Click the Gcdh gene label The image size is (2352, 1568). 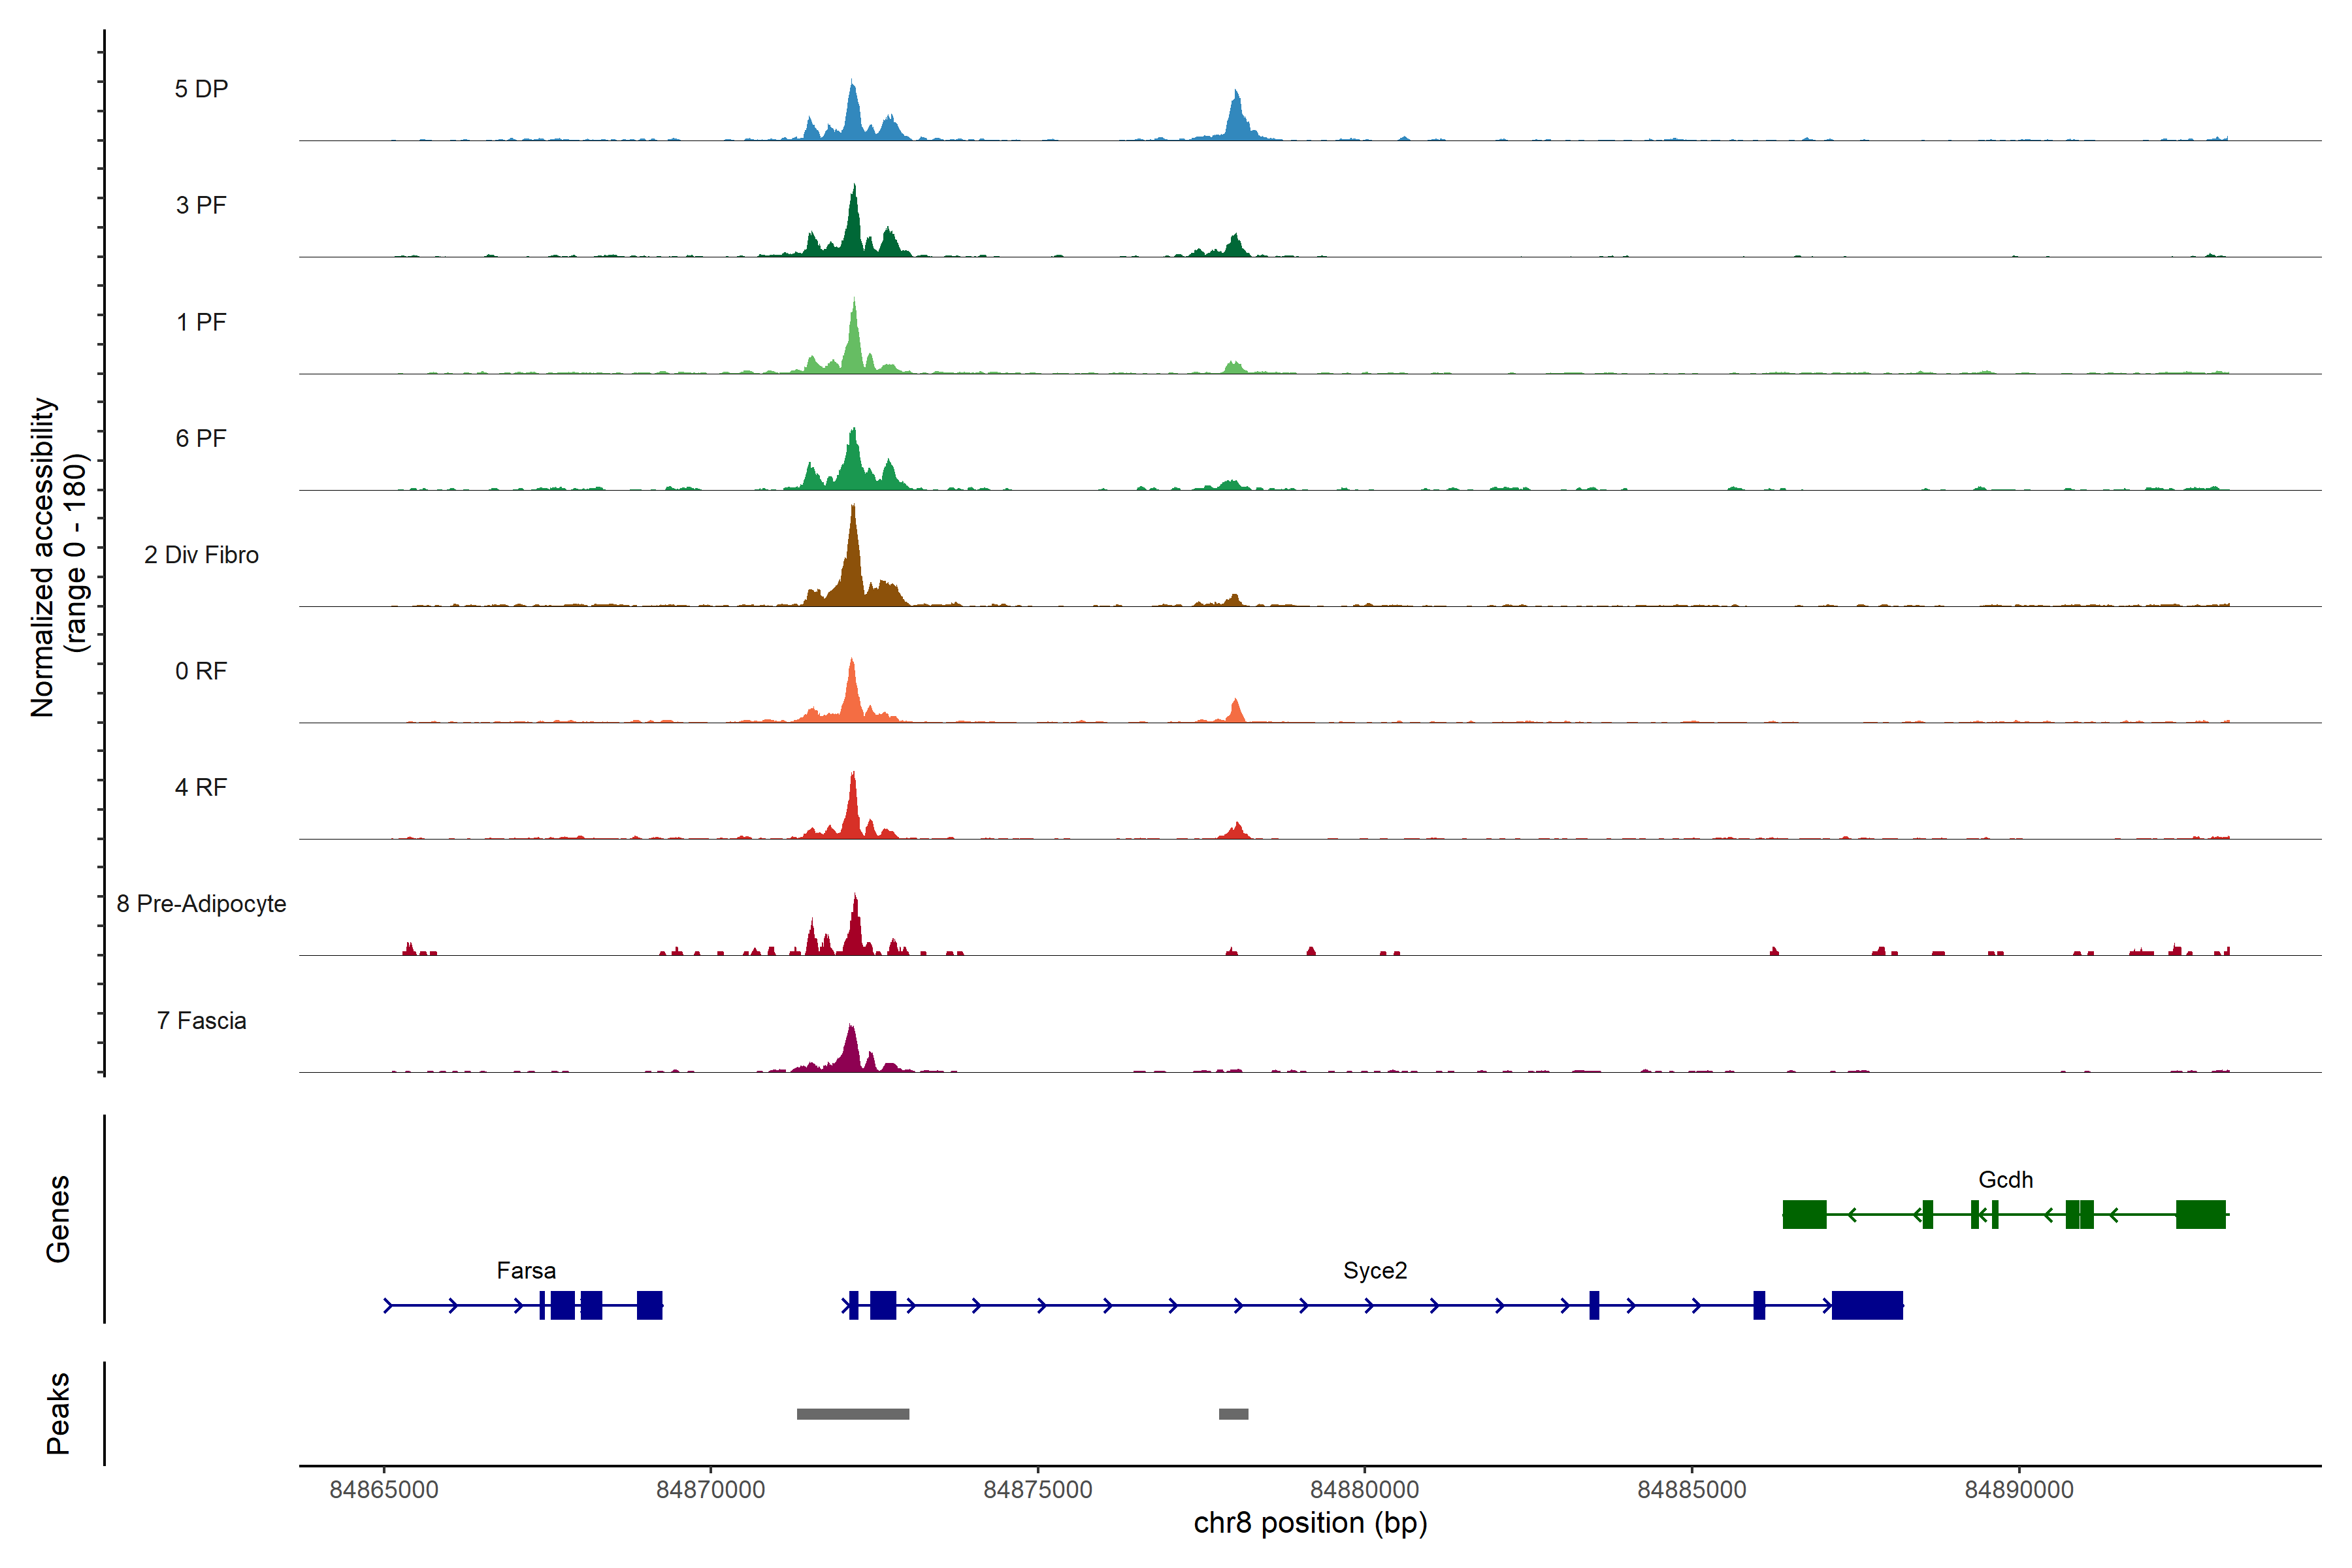(x=2005, y=1180)
